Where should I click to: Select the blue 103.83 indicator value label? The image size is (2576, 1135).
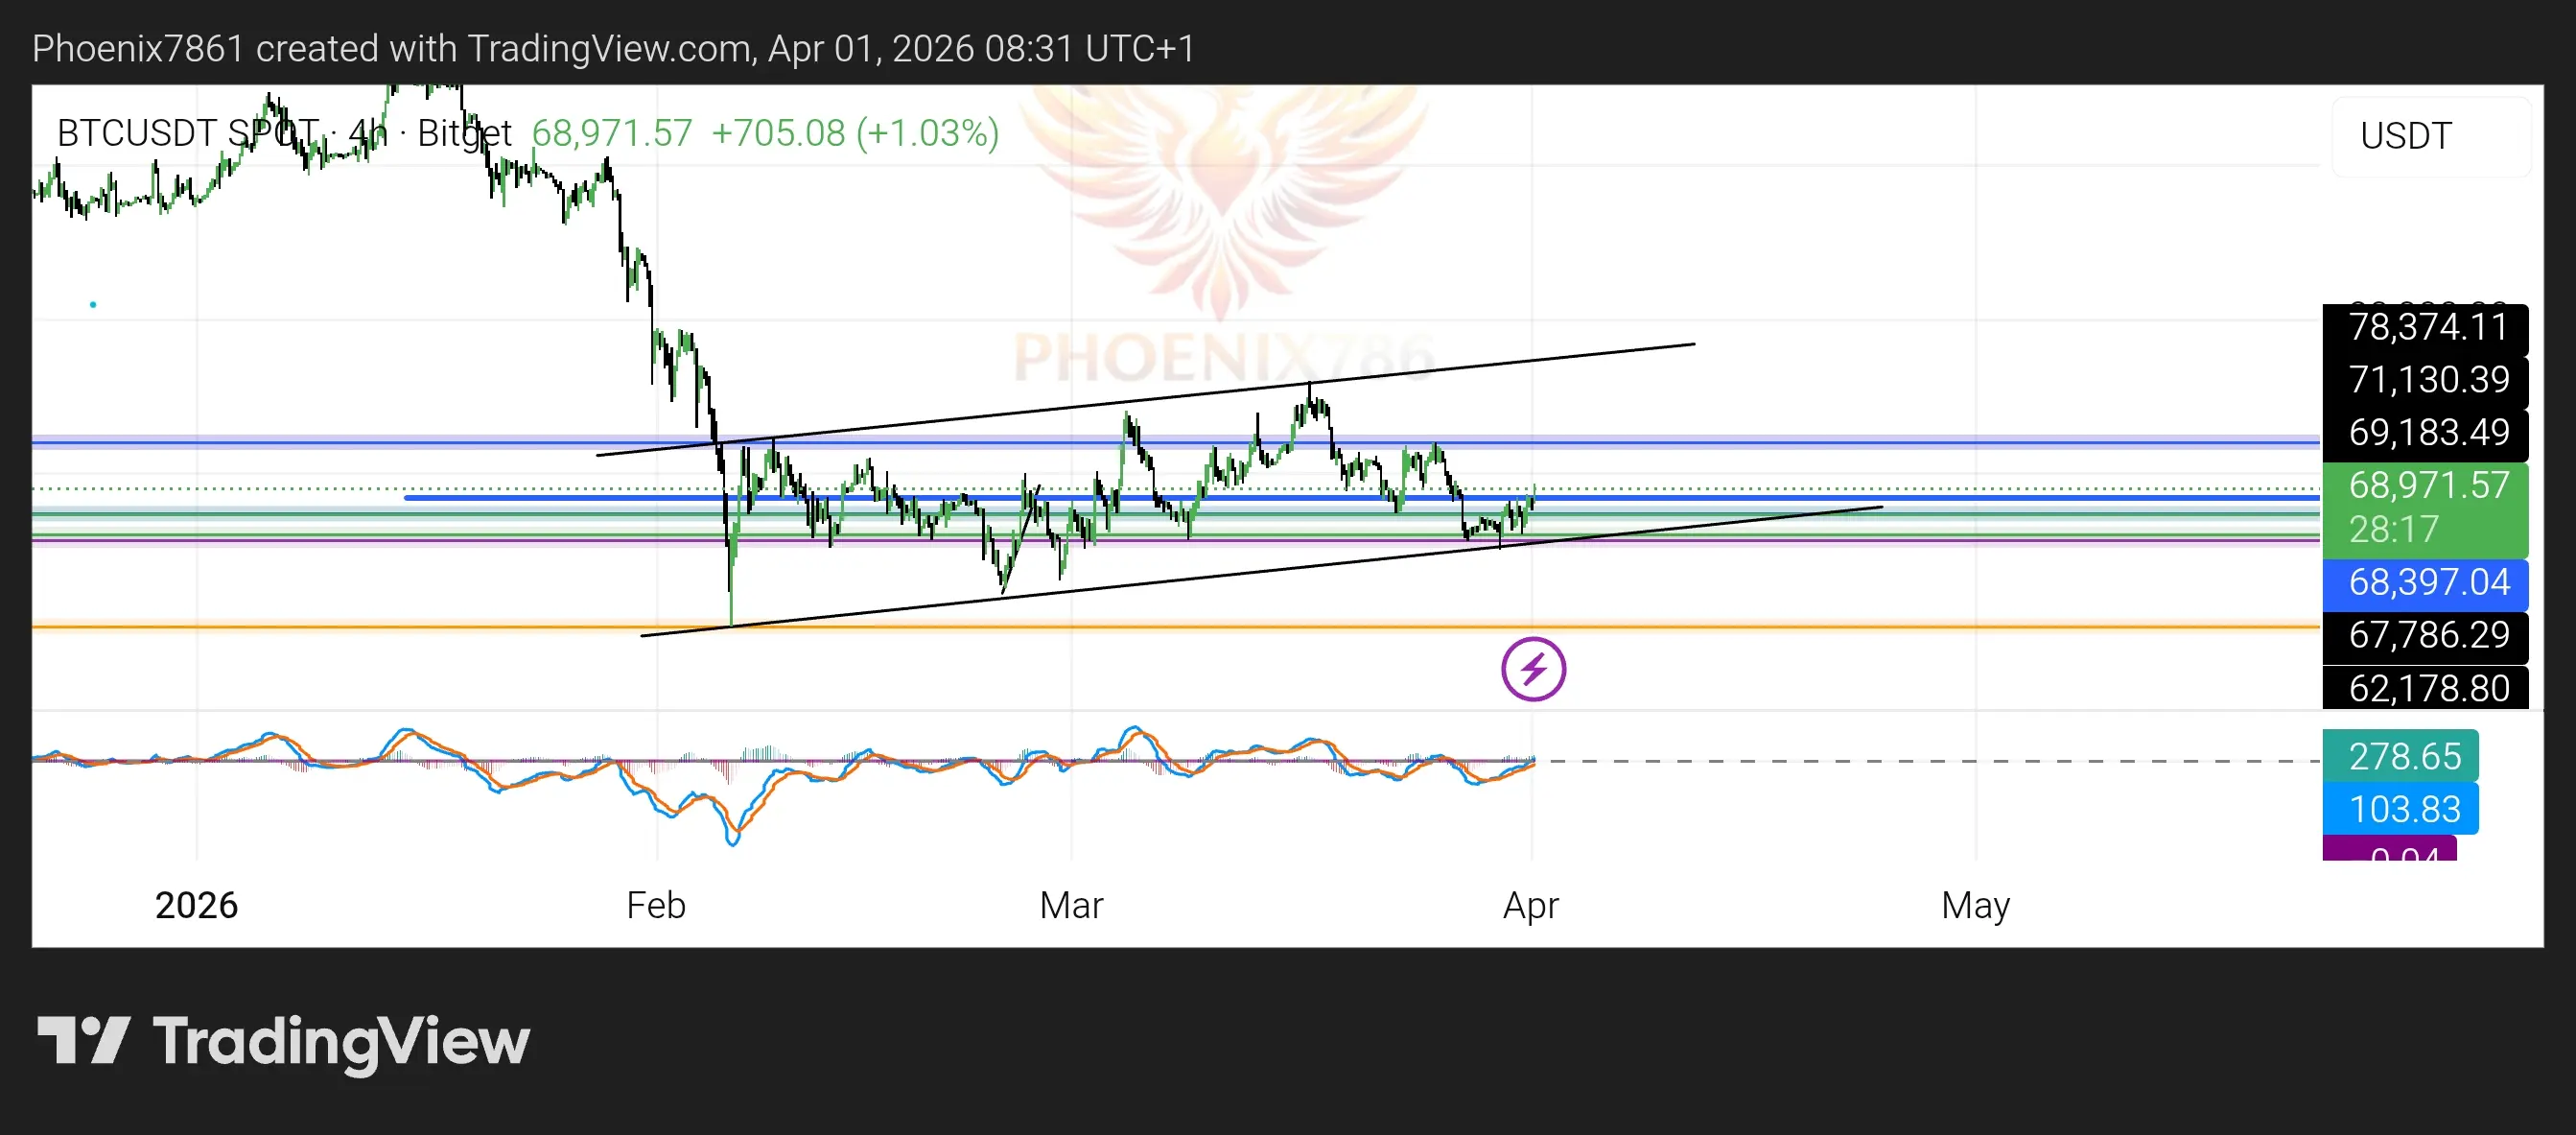pyautogui.click(x=2401, y=809)
